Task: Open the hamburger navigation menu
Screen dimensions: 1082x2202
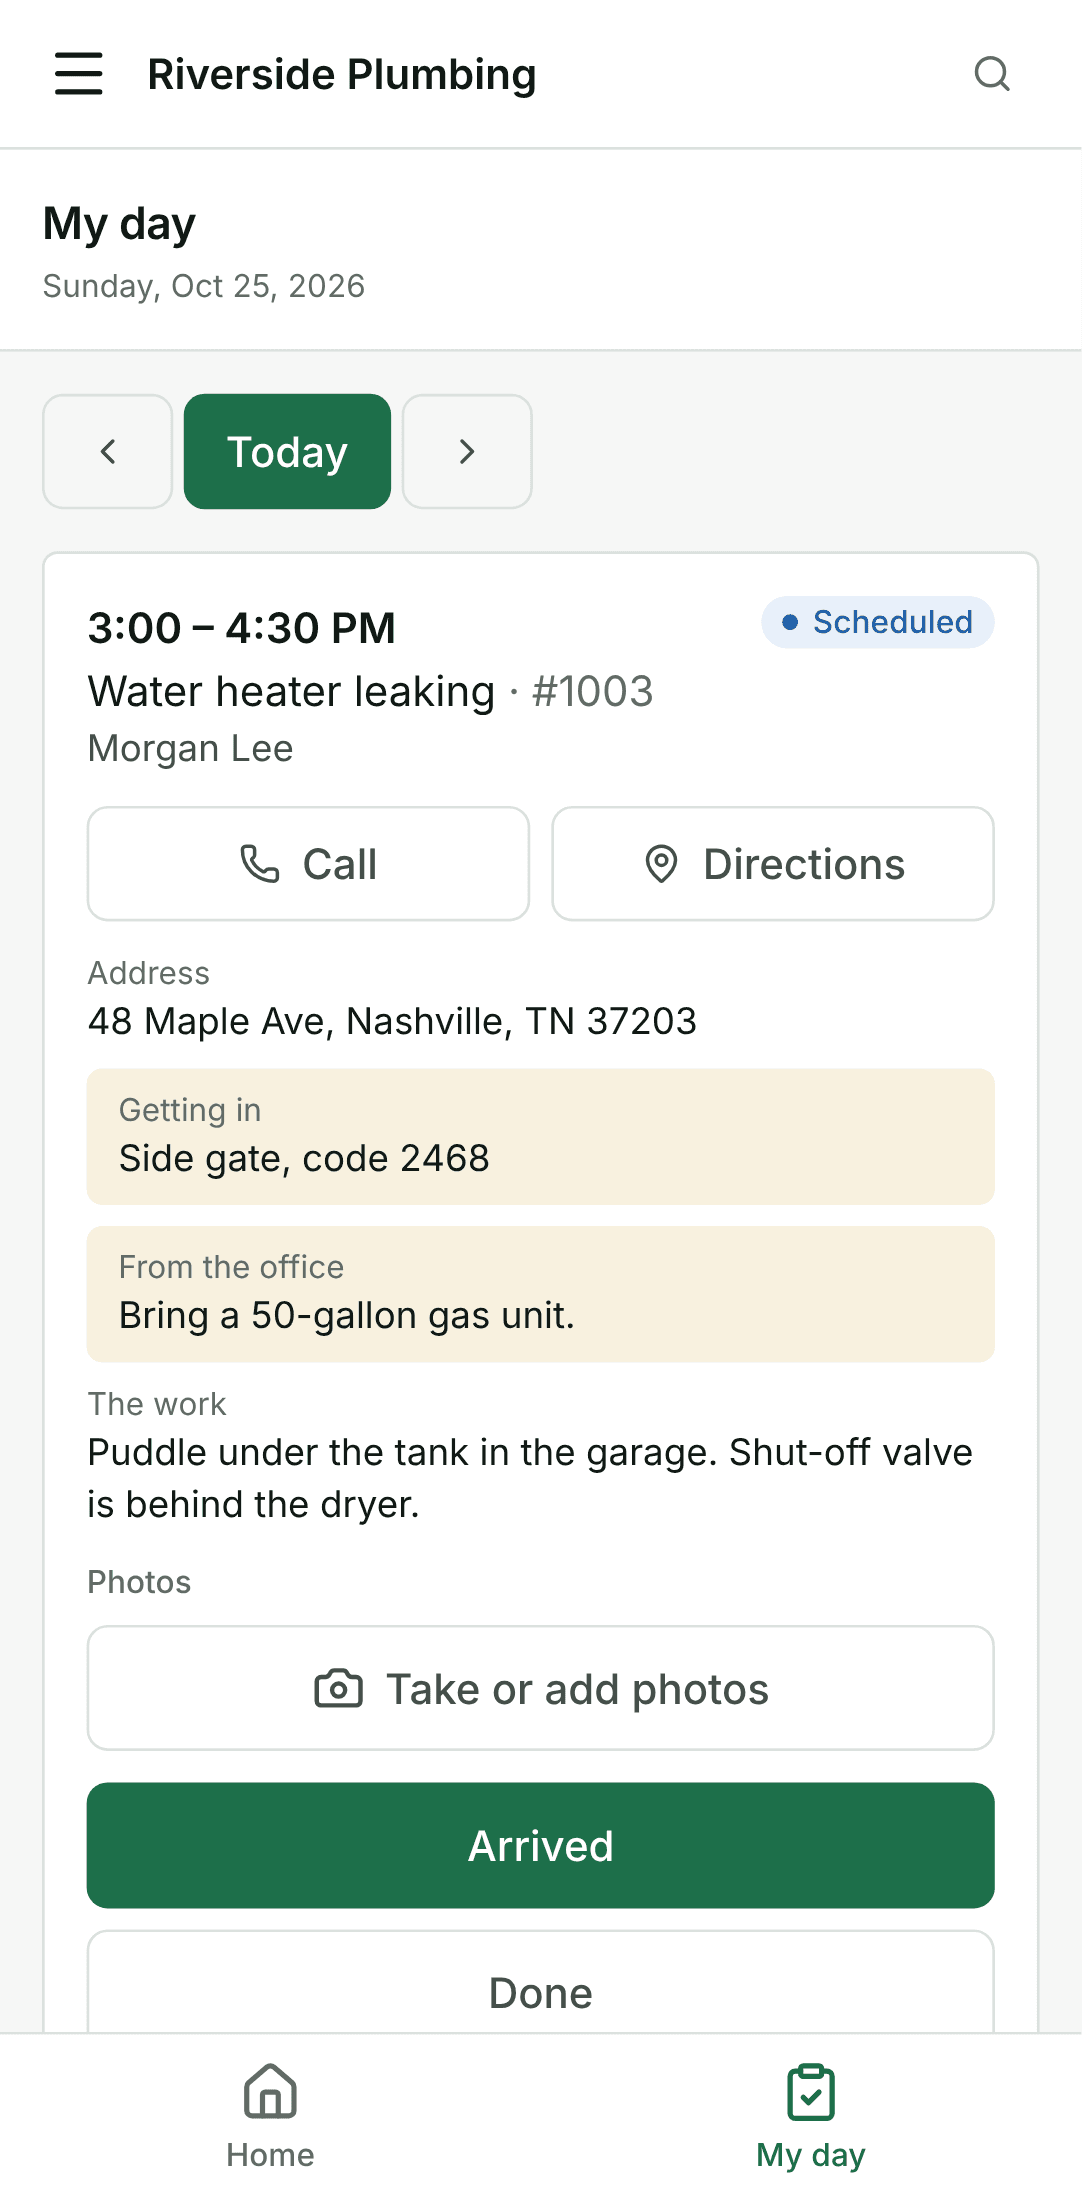Action: click(78, 74)
